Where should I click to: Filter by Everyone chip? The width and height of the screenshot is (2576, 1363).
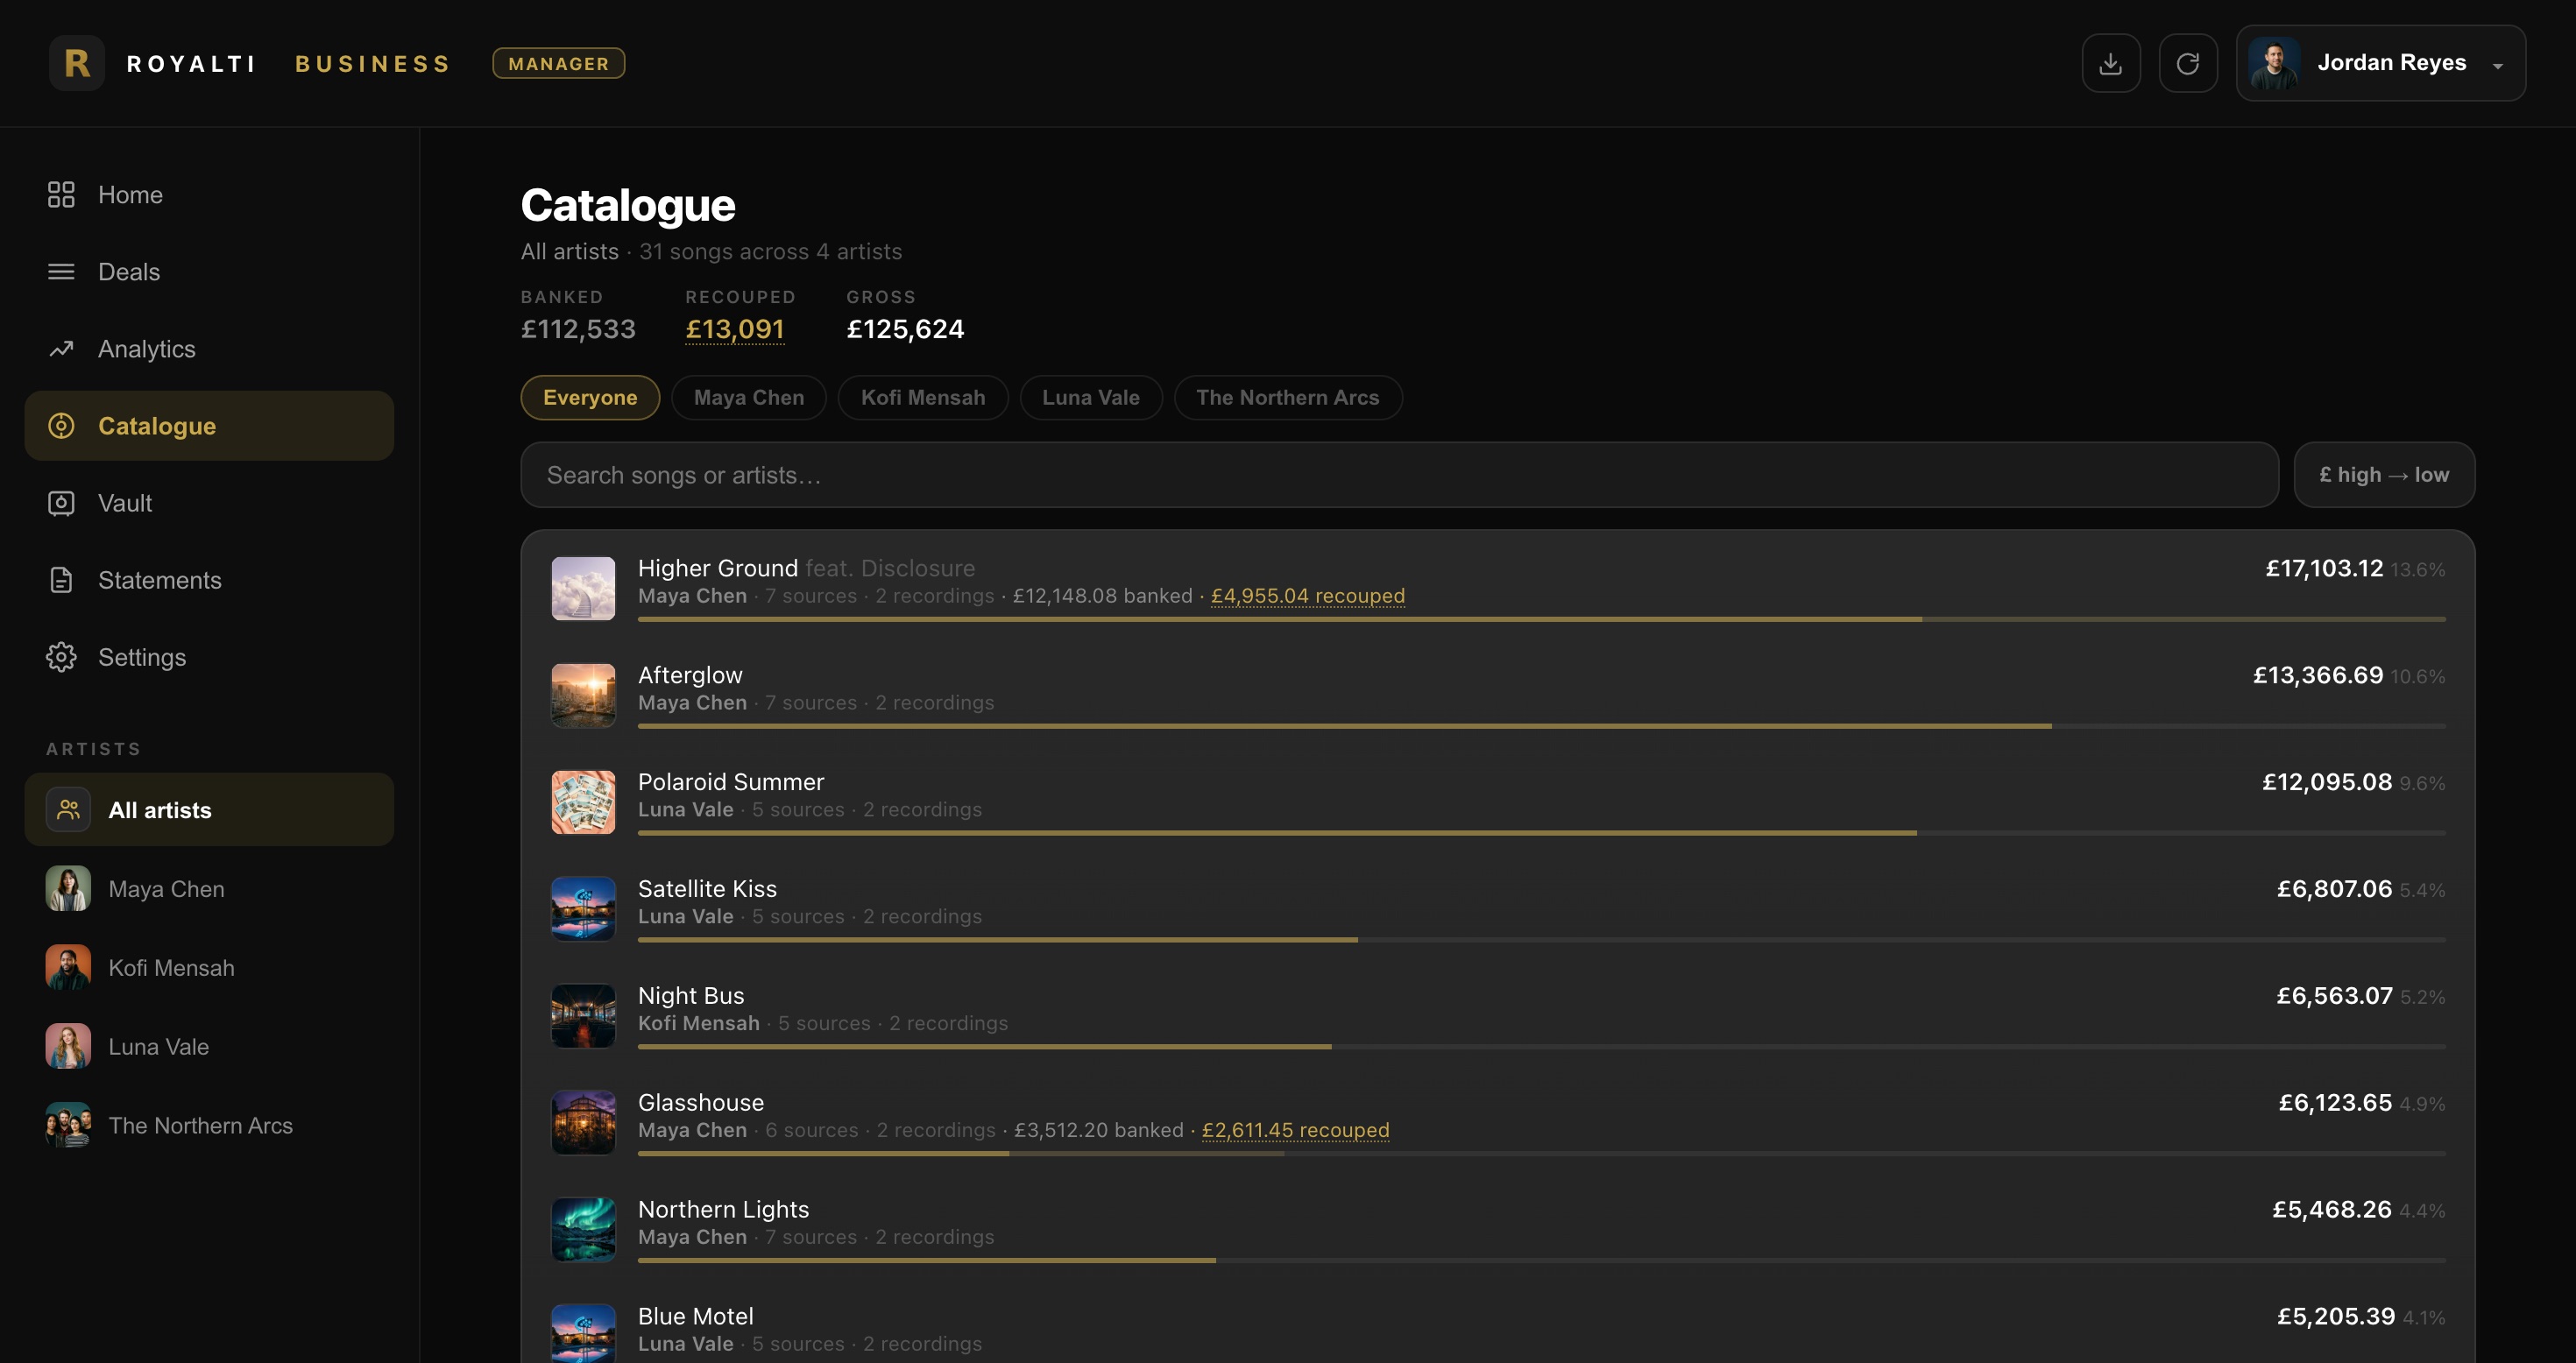590,397
